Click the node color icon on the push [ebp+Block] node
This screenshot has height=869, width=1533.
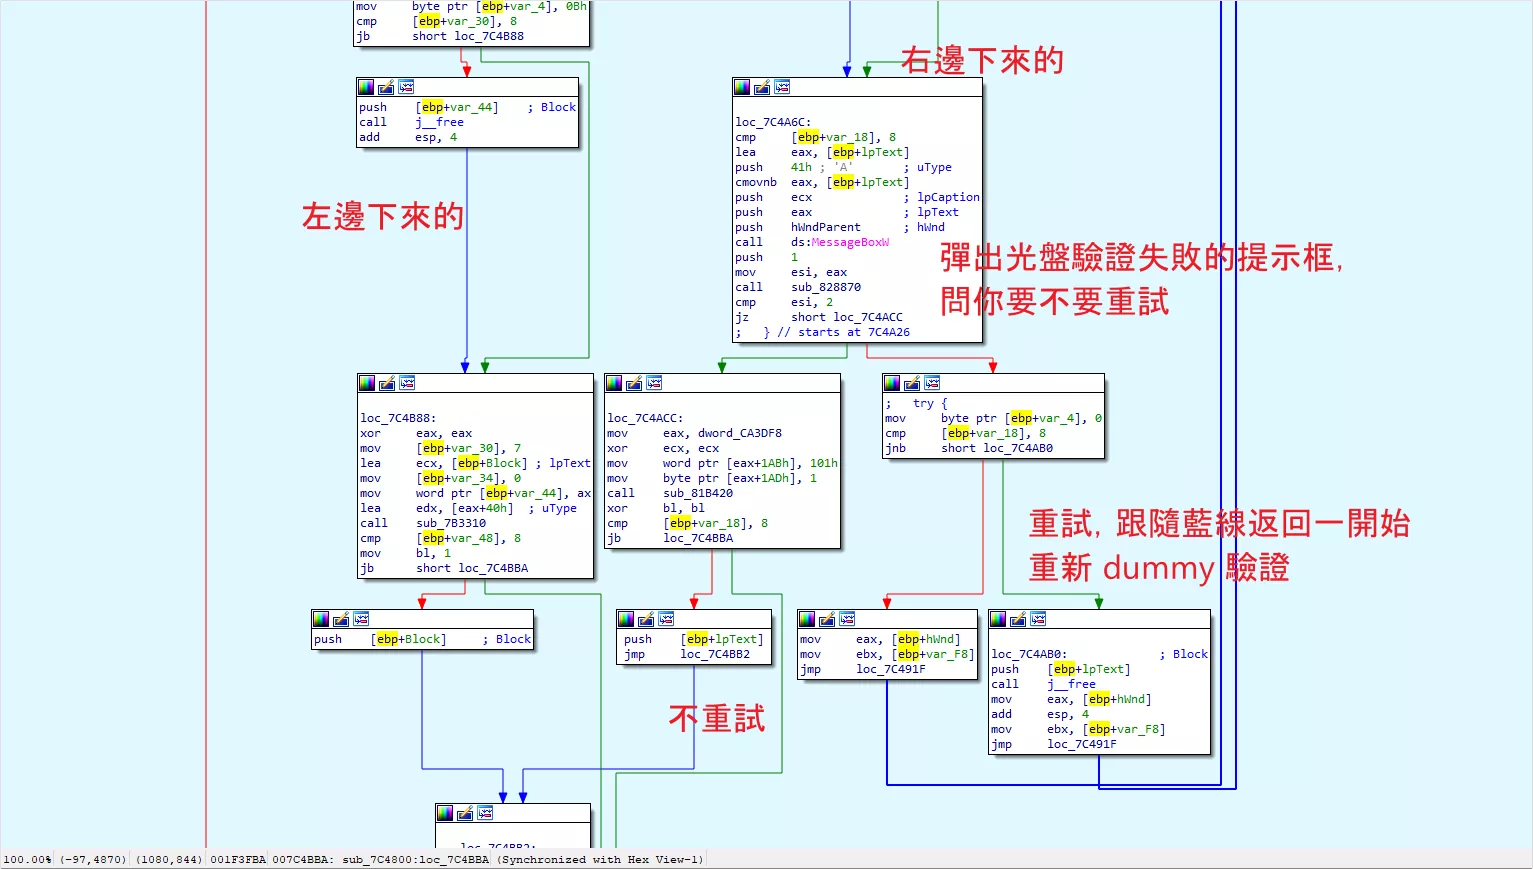(x=321, y=619)
